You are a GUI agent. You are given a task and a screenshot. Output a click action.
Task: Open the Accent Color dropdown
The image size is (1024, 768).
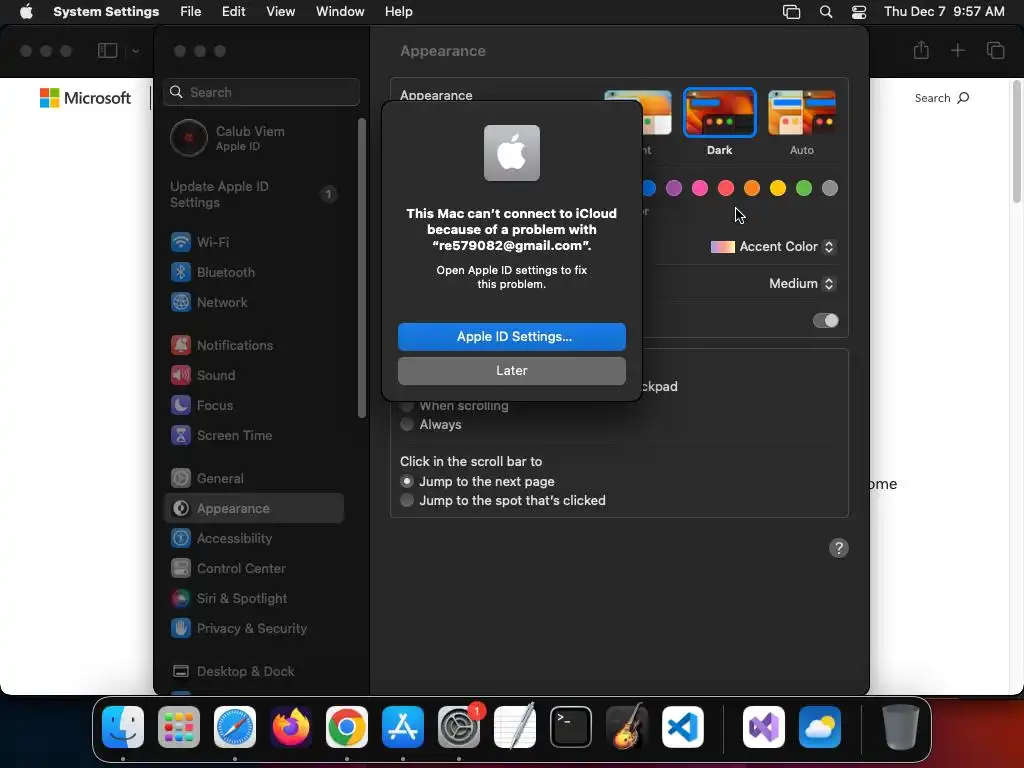pyautogui.click(x=773, y=247)
